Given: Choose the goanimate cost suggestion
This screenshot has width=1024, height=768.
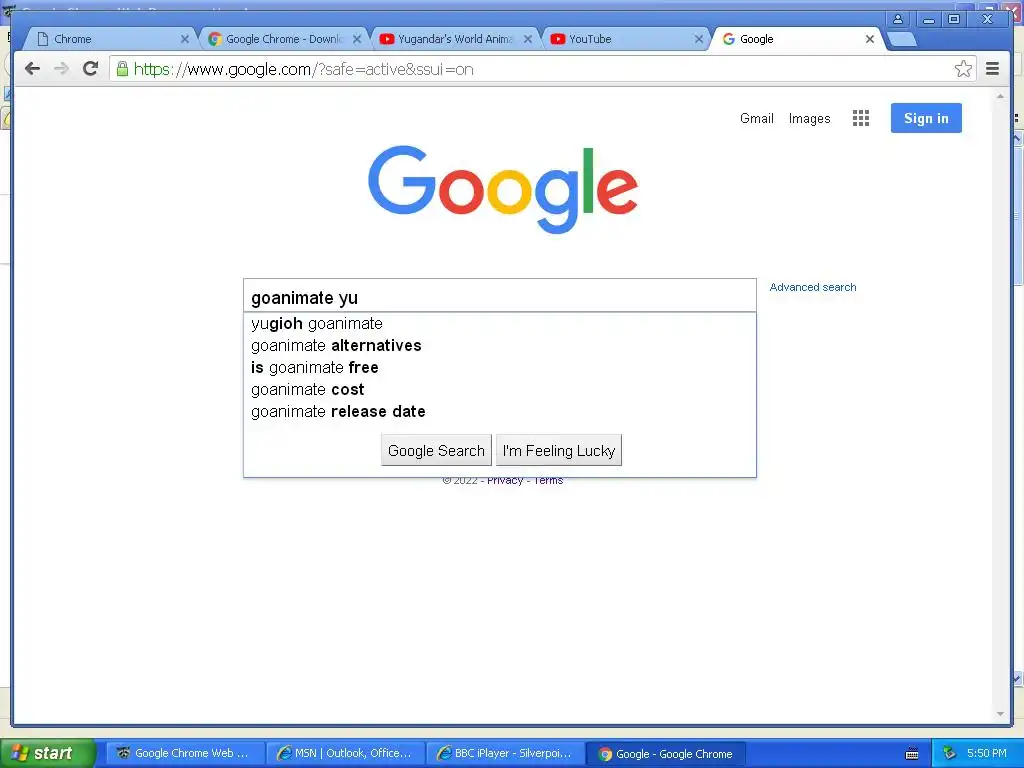Looking at the screenshot, I should point(500,390).
